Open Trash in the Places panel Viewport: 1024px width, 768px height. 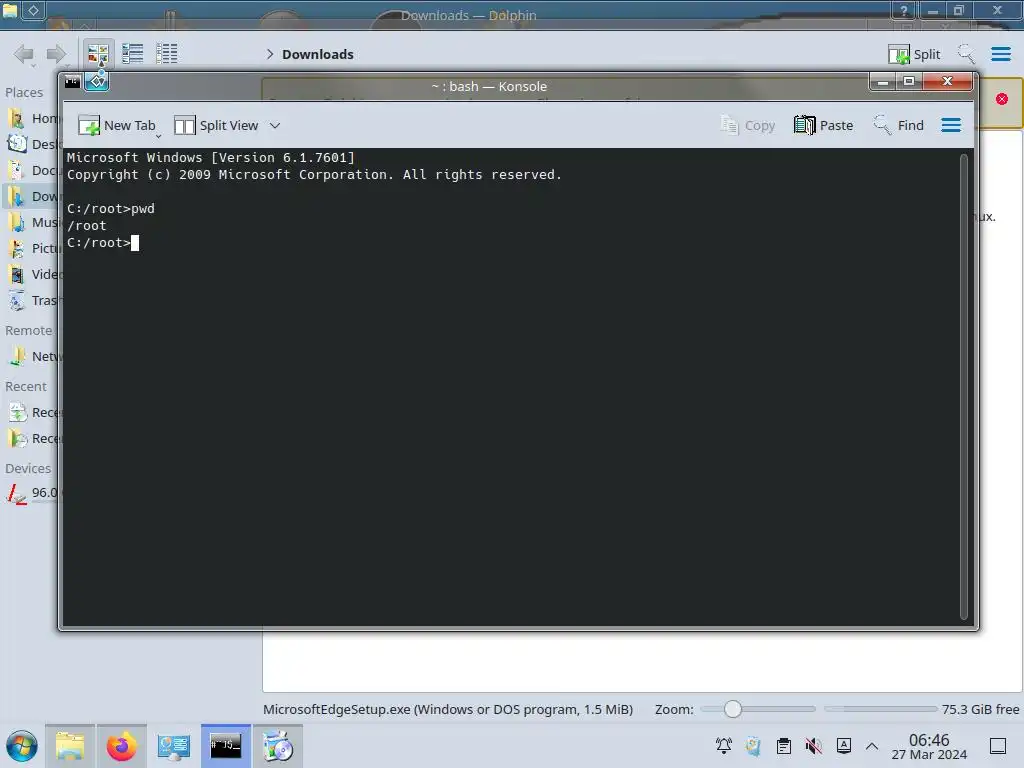(33, 300)
